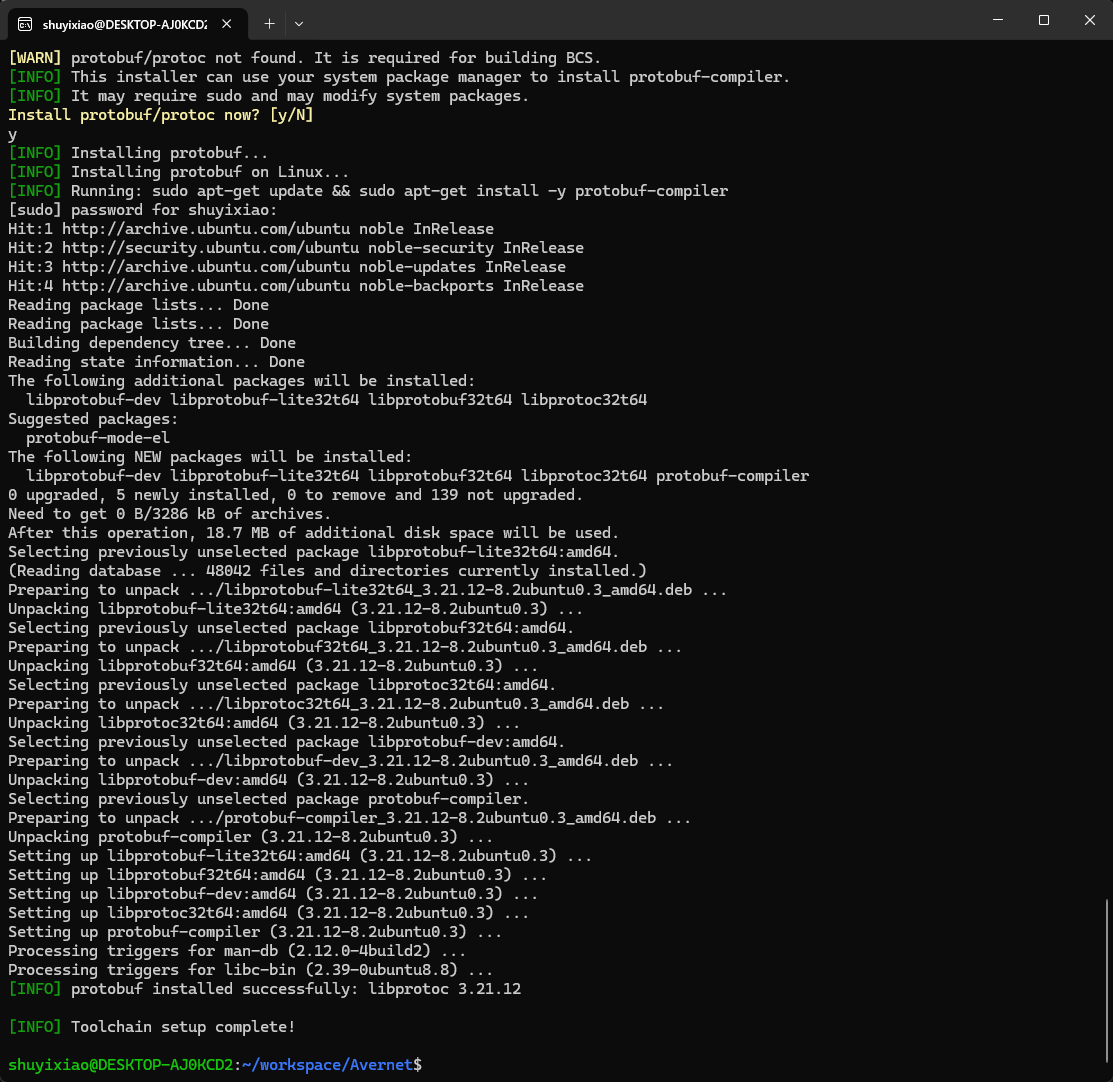This screenshot has width=1113, height=1082.
Task: Click the '[WARN] protobuf/protoc not found' line
Action: [305, 58]
